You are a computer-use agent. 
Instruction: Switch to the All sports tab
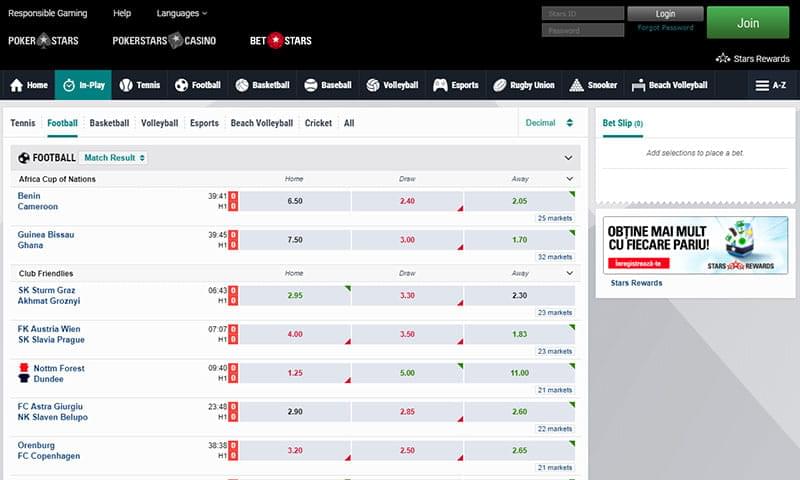[349, 123]
